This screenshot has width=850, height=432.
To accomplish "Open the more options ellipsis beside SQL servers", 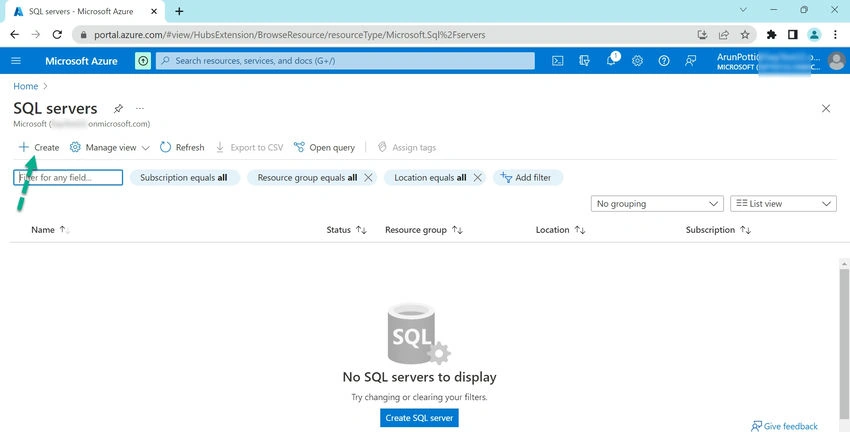I will pos(140,108).
